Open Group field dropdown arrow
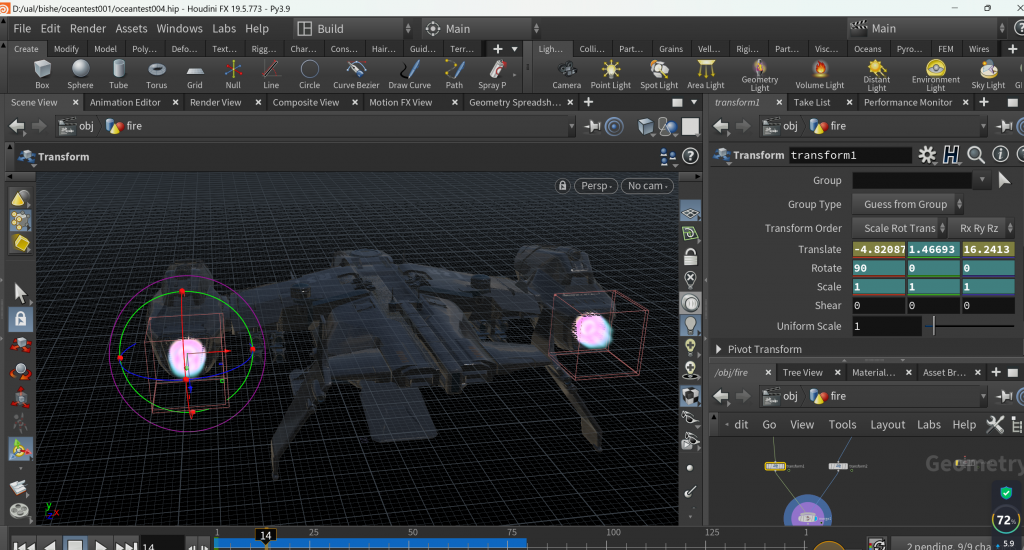1024x550 pixels. pyautogui.click(x=982, y=180)
